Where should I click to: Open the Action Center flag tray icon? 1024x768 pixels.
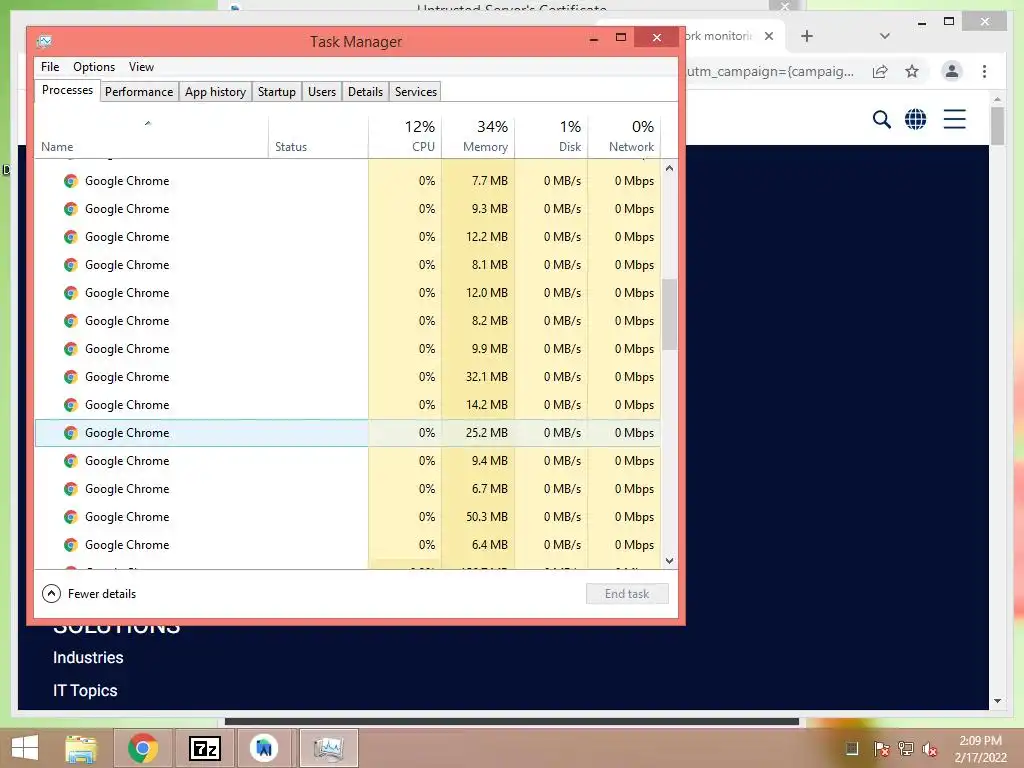(x=881, y=749)
